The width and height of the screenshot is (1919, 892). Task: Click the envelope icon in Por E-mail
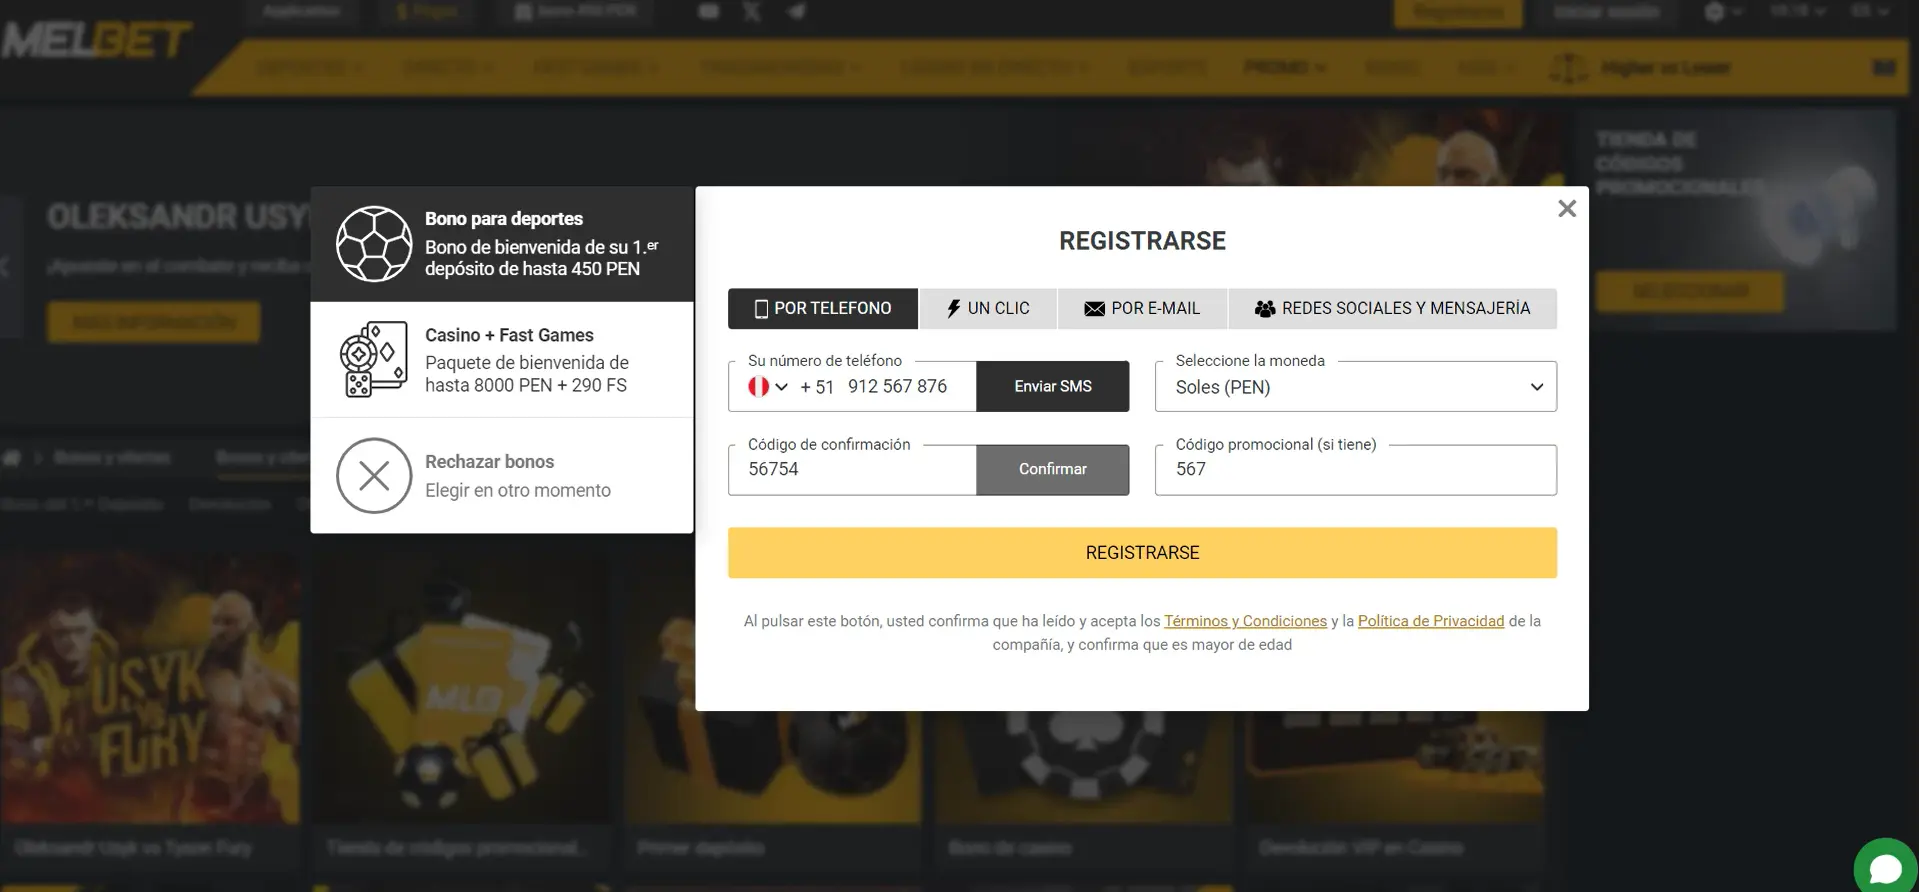pyautogui.click(x=1094, y=309)
